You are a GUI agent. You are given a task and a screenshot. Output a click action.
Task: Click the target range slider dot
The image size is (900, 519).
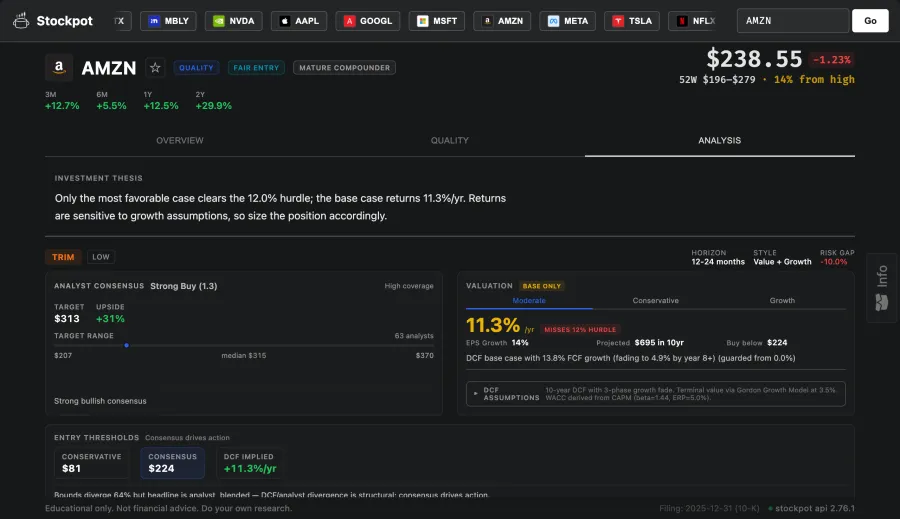pos(126,346)
